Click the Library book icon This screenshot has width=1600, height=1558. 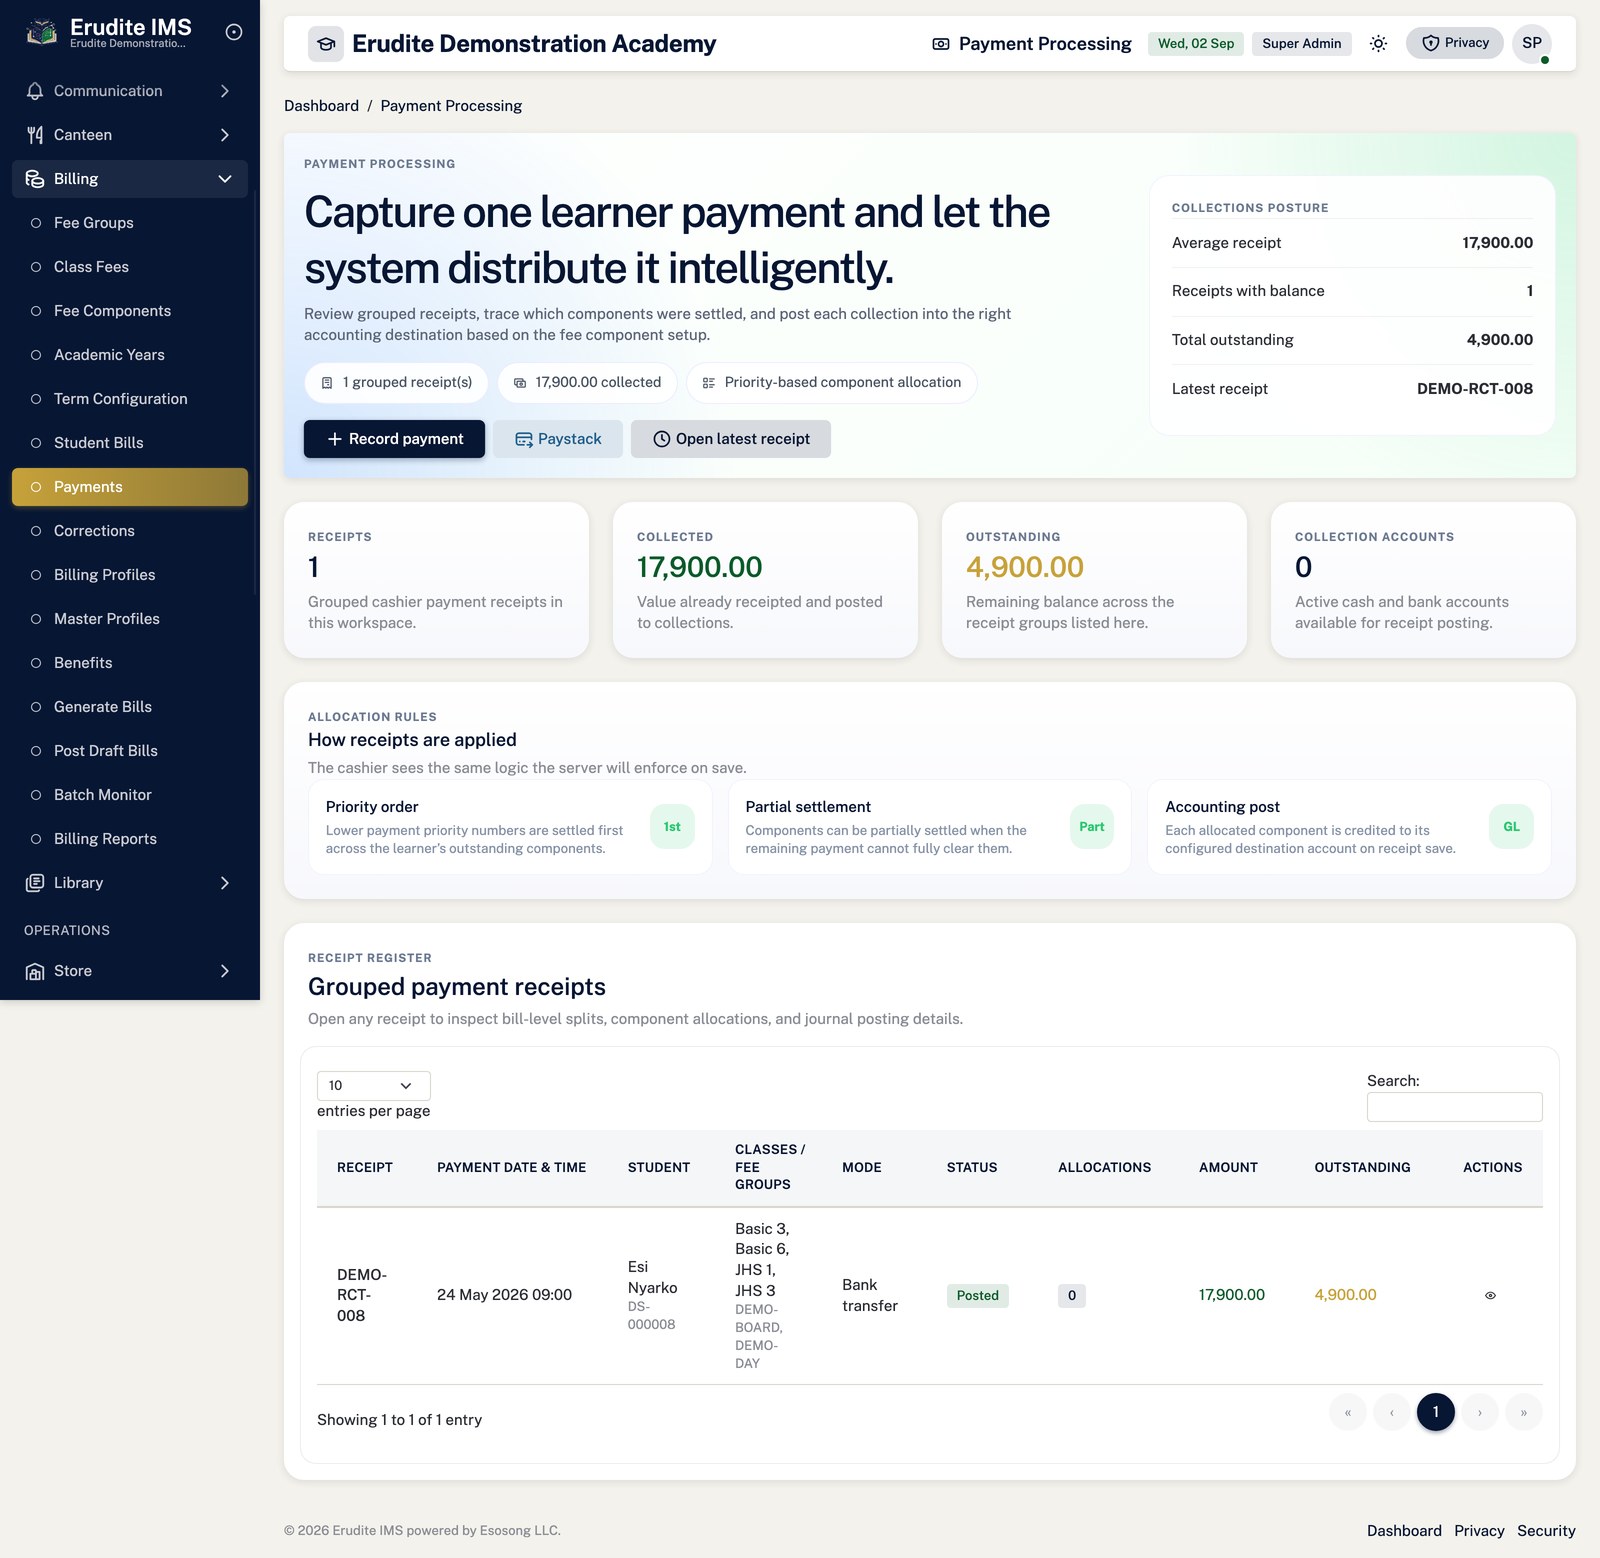[x=35, y=883]
